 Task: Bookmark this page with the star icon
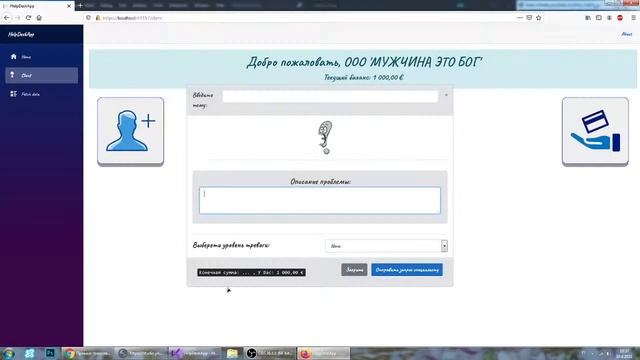click(538, 18)
